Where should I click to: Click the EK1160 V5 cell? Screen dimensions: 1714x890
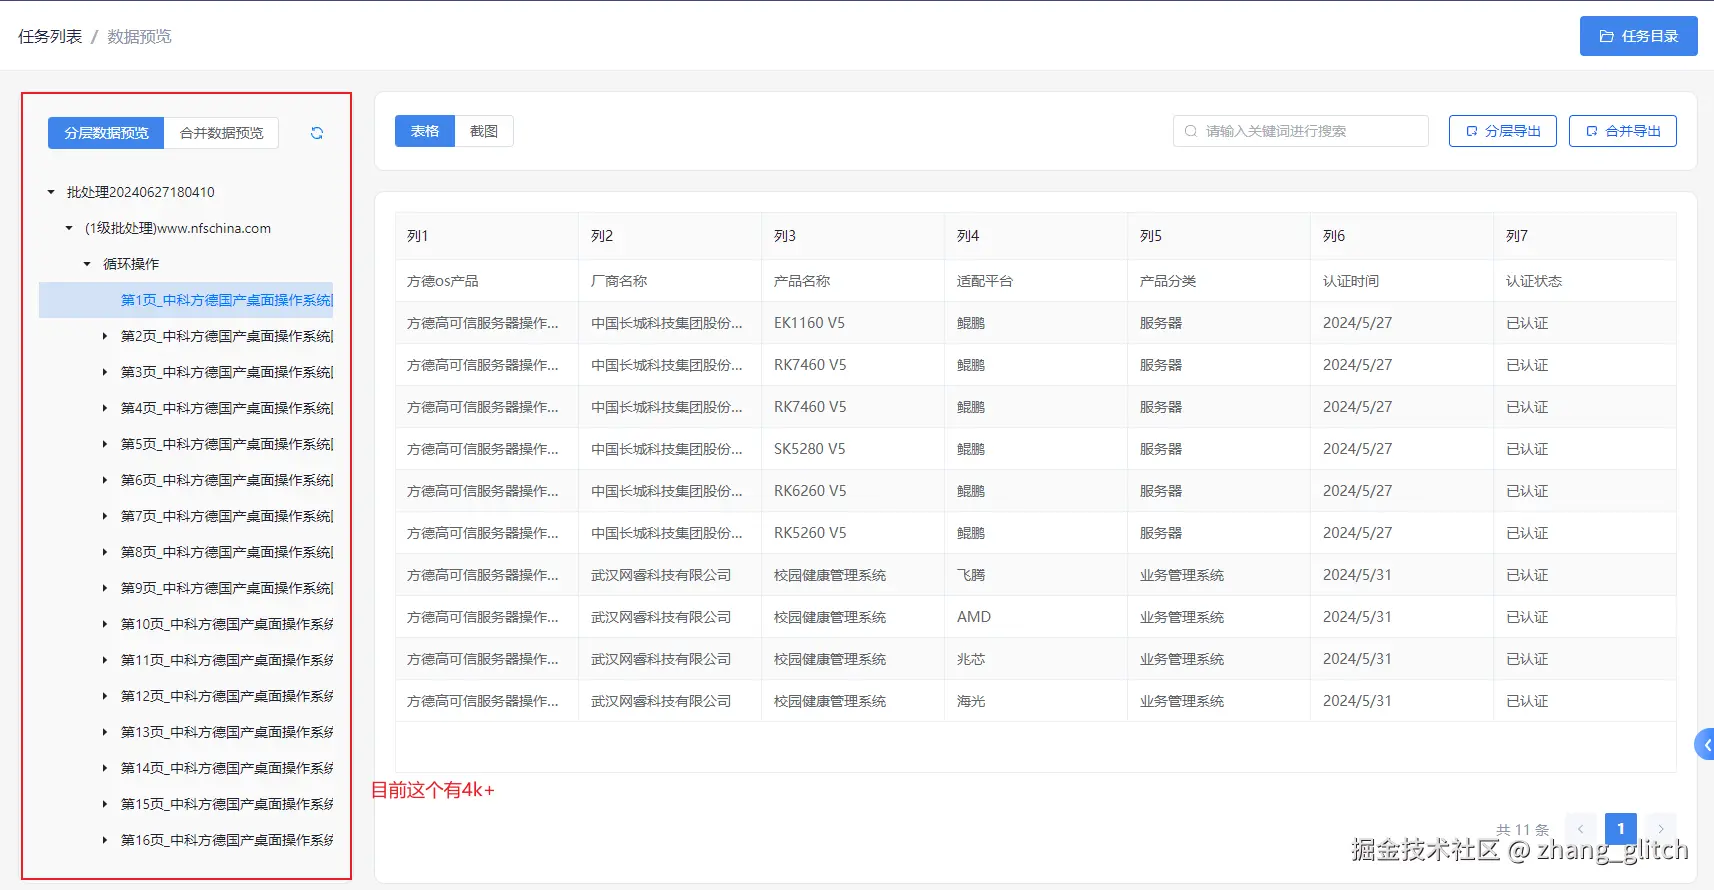click(x=853, y=323)
